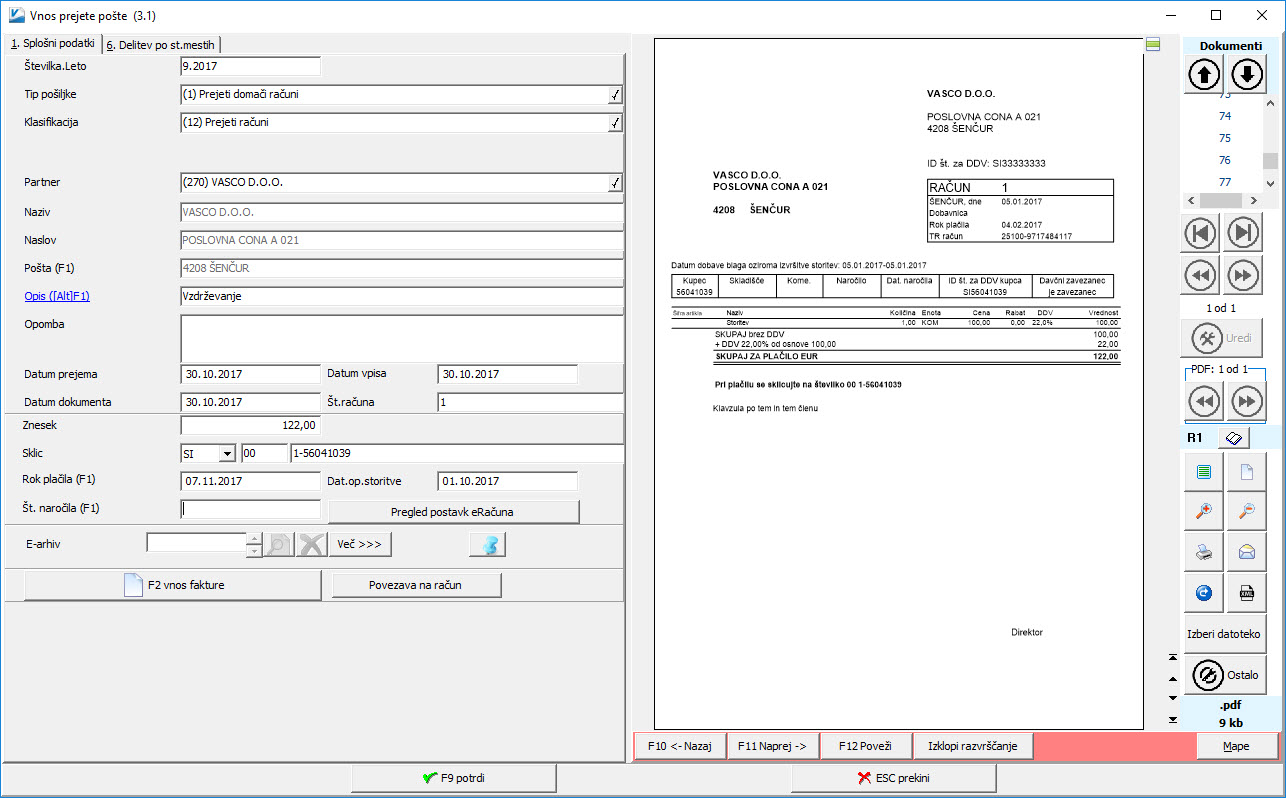Move to next document with down arrow
This screenshot has width=1286, height=798.
tap(1248, 75)
